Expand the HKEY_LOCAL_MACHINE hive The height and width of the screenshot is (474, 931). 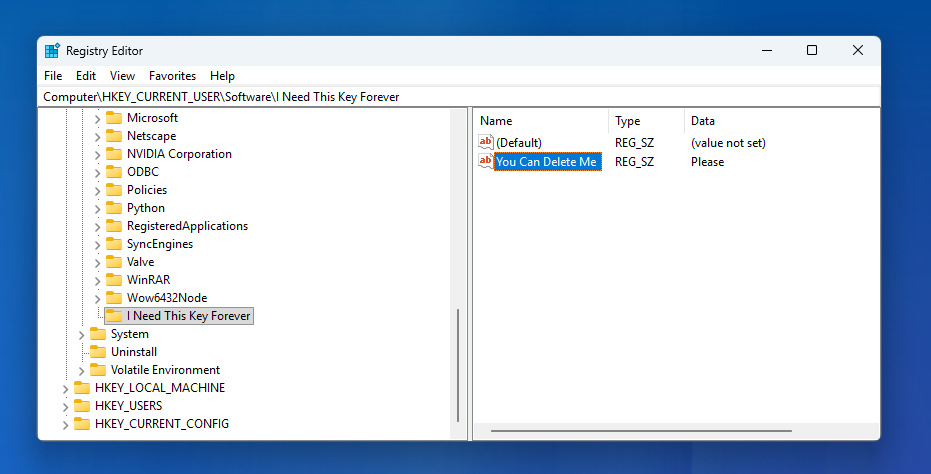[65, 389]
